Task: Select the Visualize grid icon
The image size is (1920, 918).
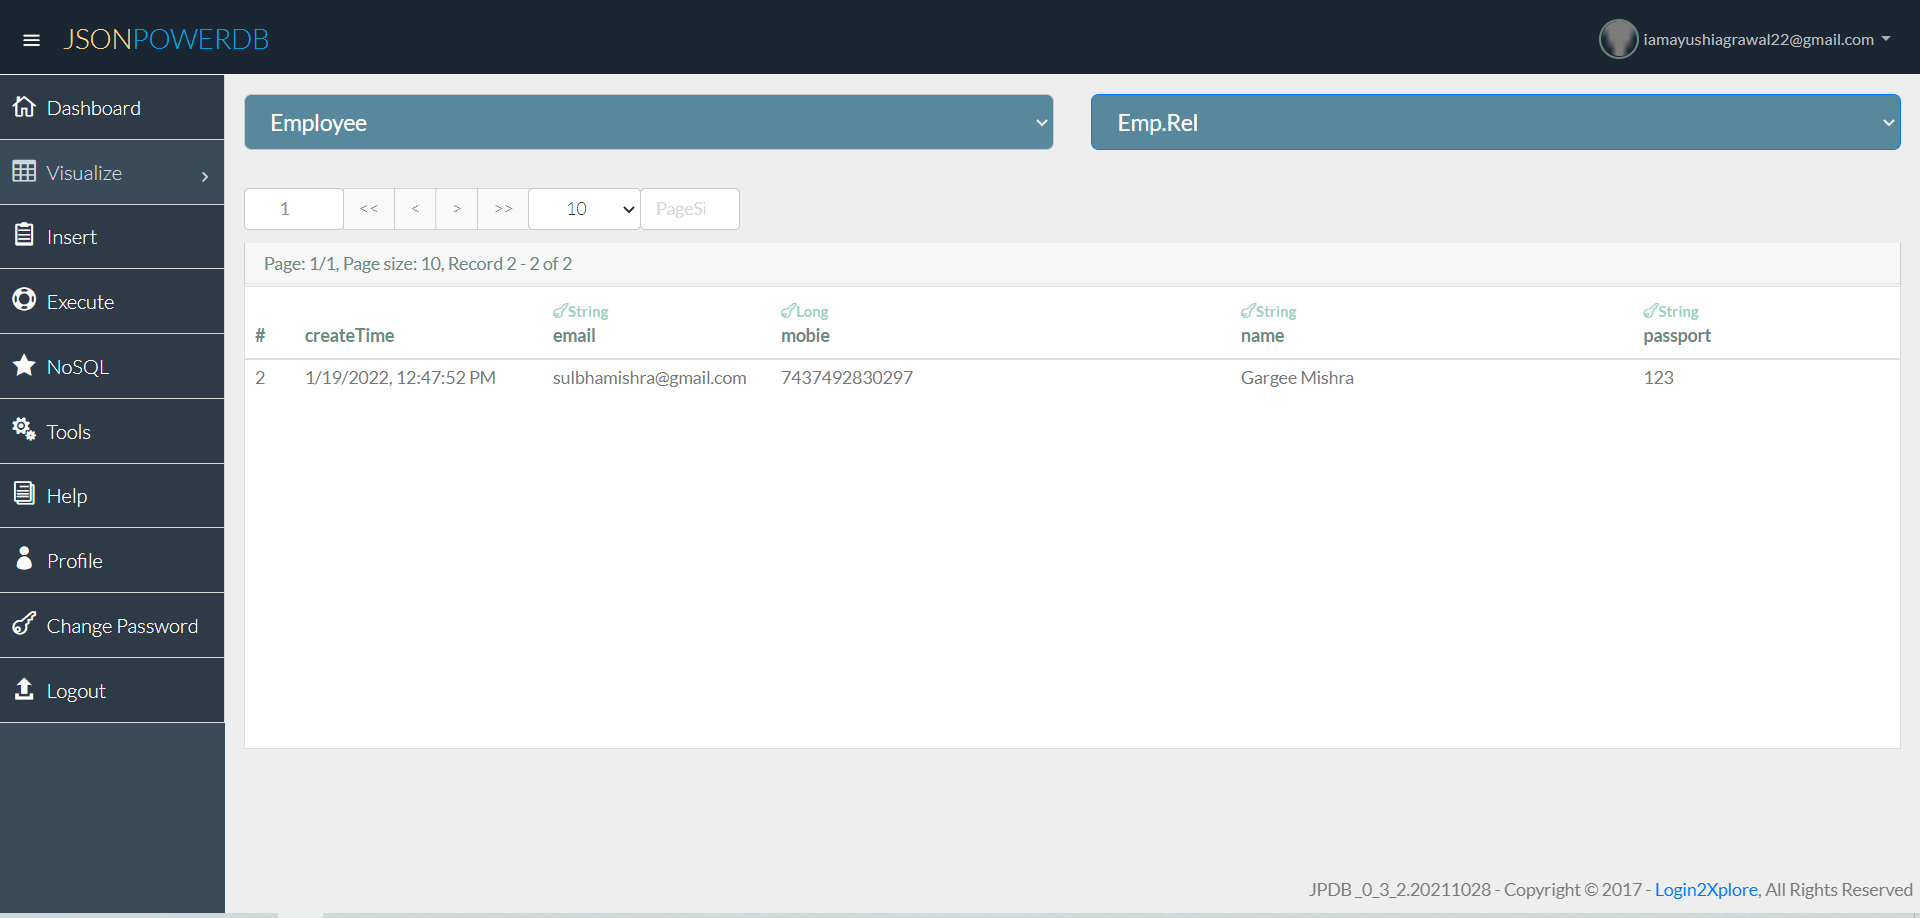Action: click(24, 172)
